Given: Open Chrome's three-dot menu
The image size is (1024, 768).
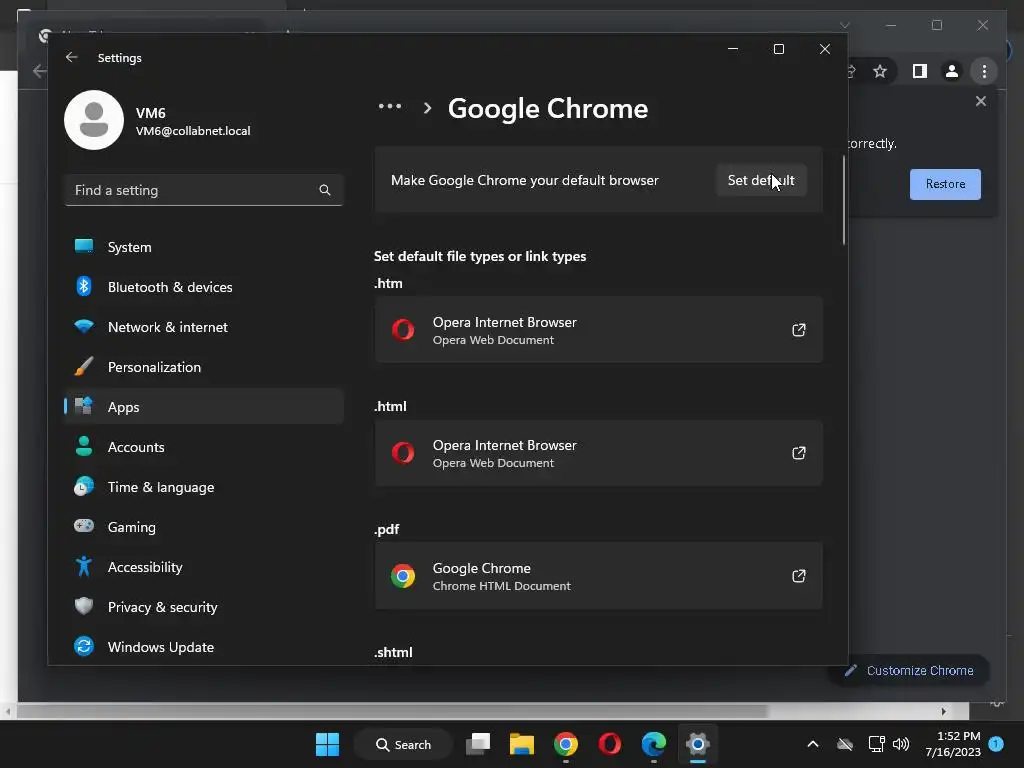Looking at the screenshot, I should (x=984, y=71).
